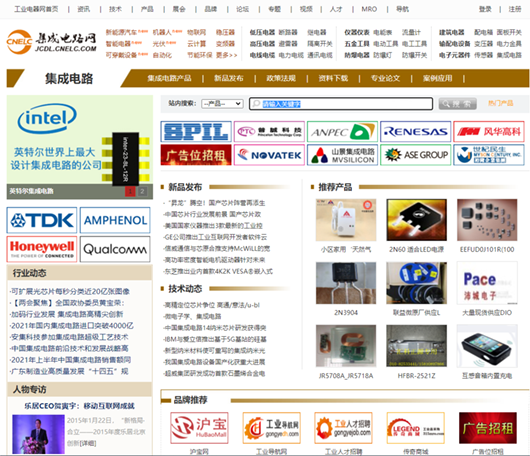Focus the site search keyword field
The height and width of the screenshot is (456, 530).
[341, 103]
